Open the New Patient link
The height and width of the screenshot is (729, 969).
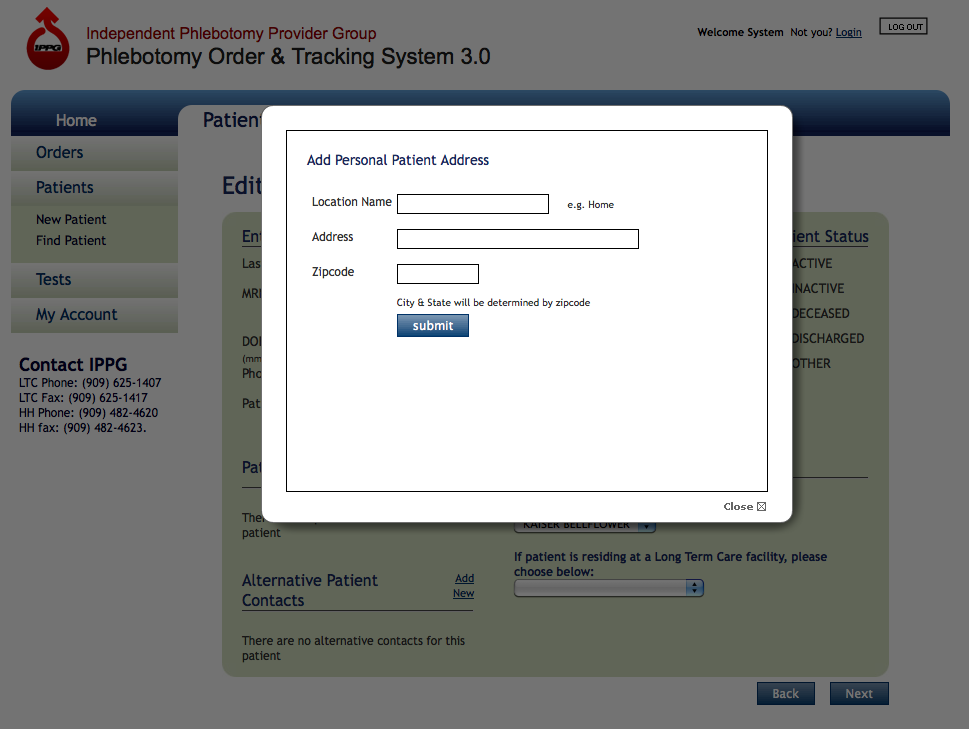[x=71, y=219]
